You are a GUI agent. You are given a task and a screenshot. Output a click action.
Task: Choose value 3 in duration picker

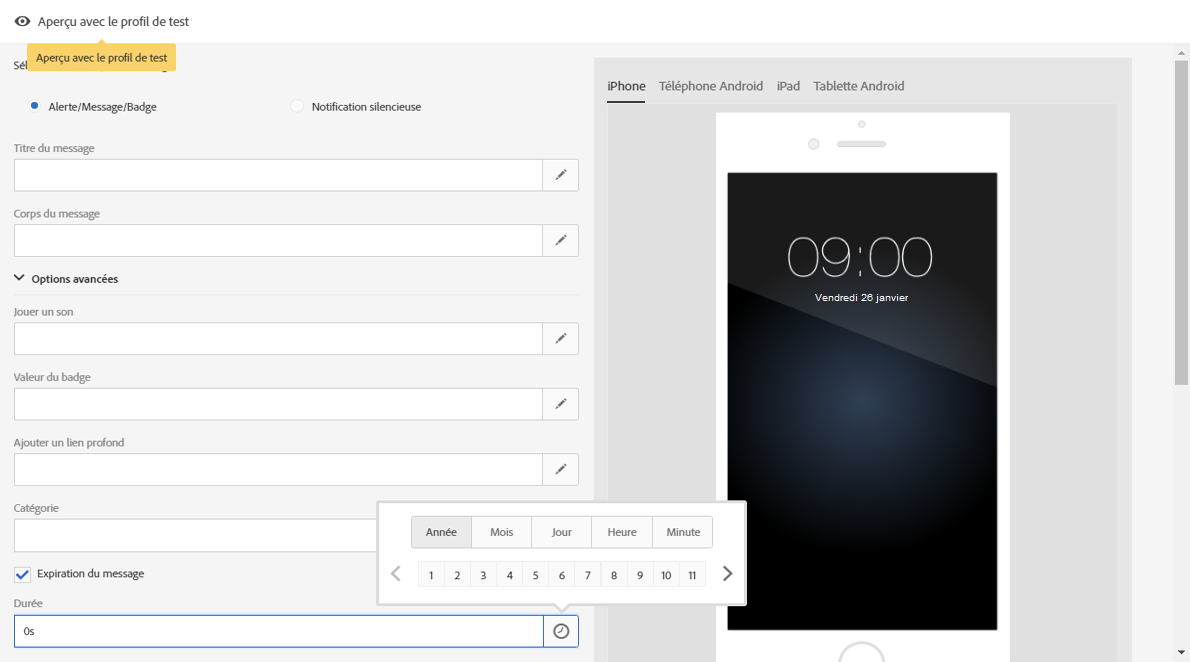click(483, 575)
